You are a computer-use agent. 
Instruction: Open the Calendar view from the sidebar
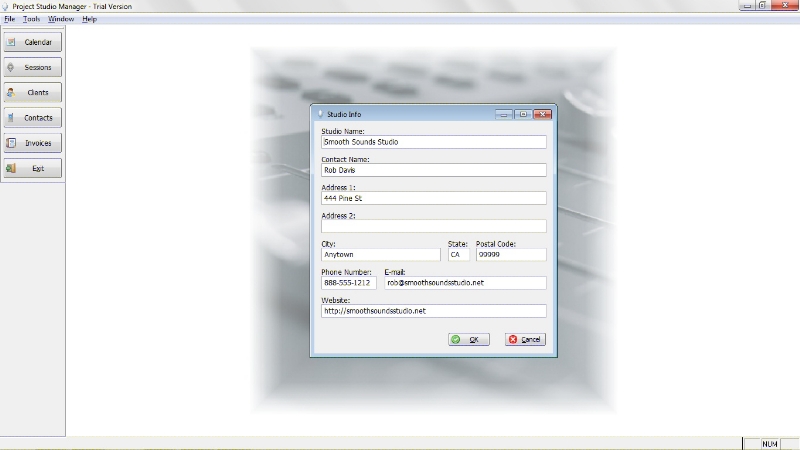click(x=33, y=43)
